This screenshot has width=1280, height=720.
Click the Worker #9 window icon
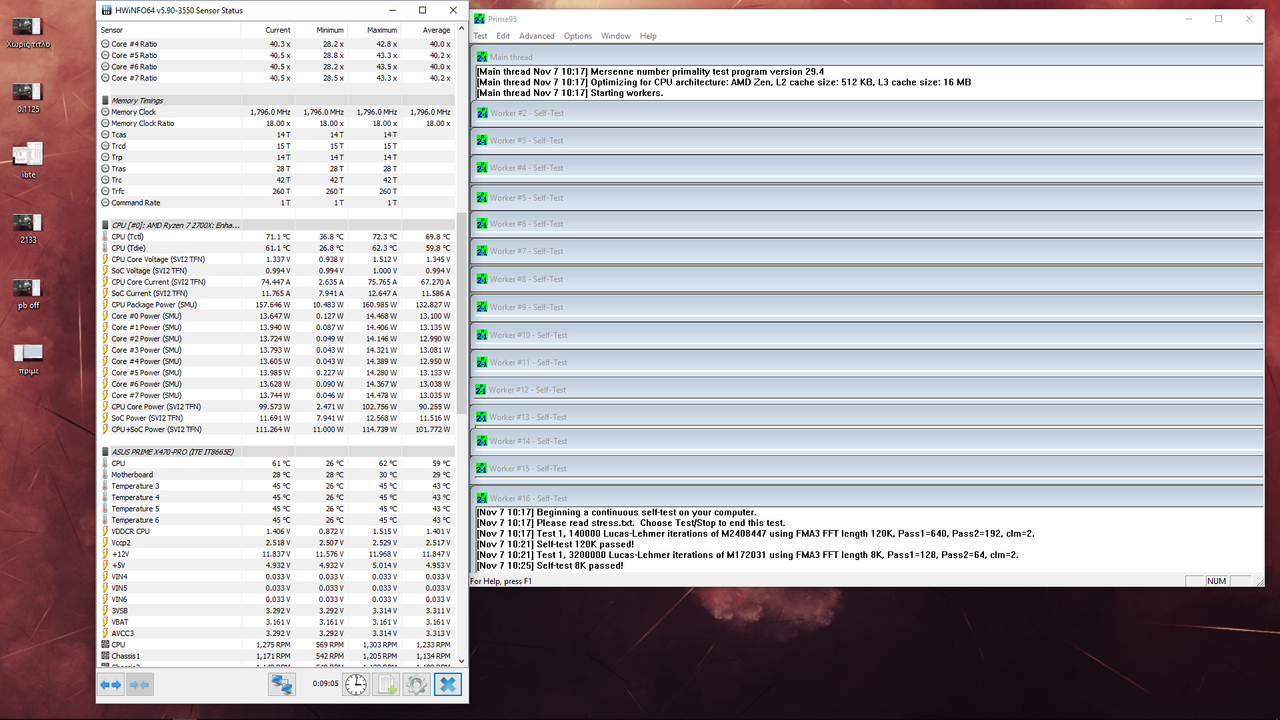click(482, 307)
